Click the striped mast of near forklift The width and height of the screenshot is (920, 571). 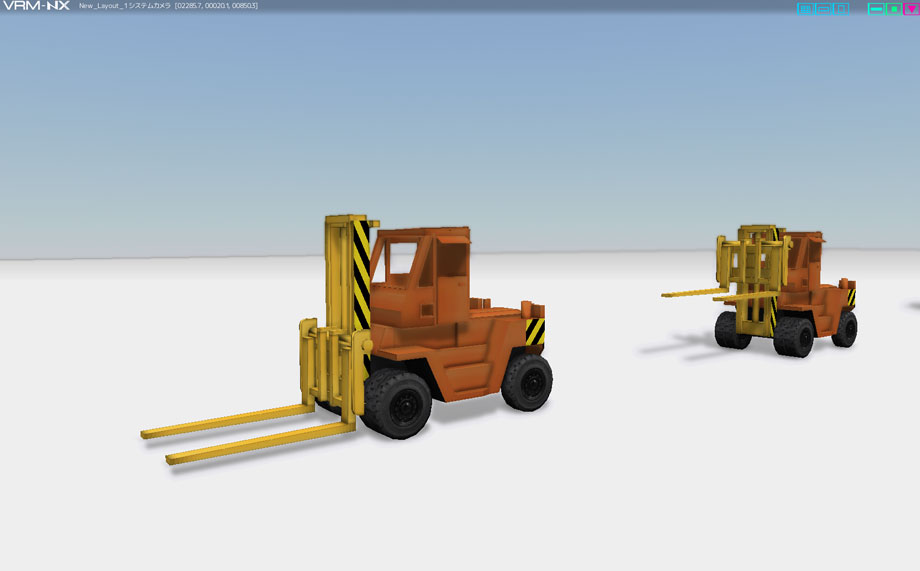coord(361,276)
